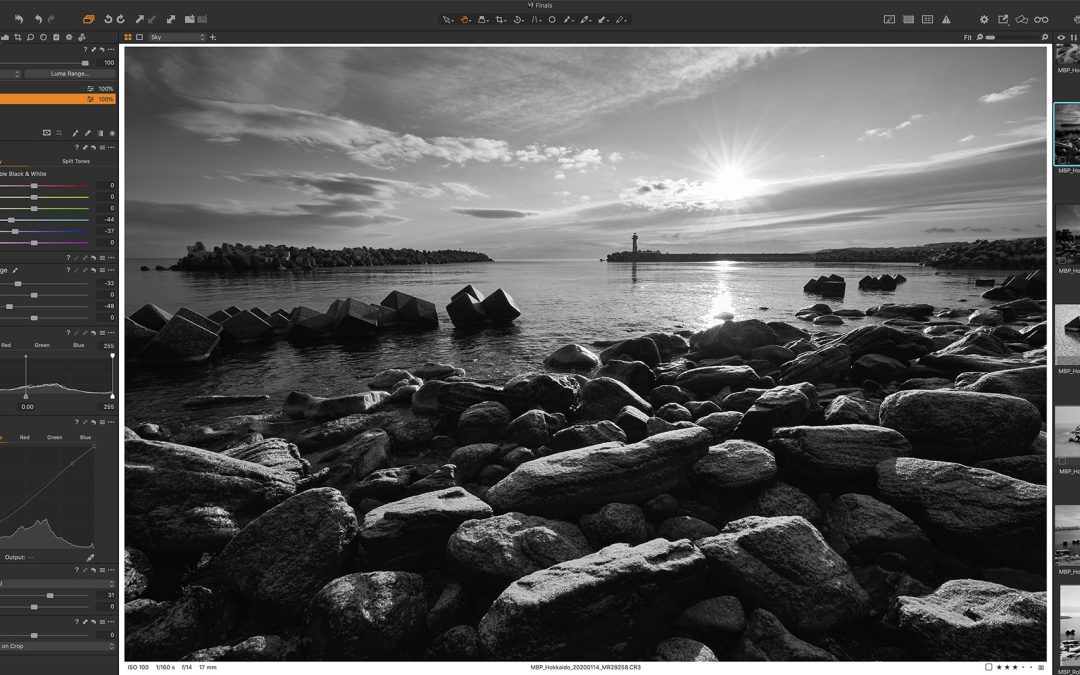
Task: Click the proofing glasses icon
Action: coord(1041,19)
